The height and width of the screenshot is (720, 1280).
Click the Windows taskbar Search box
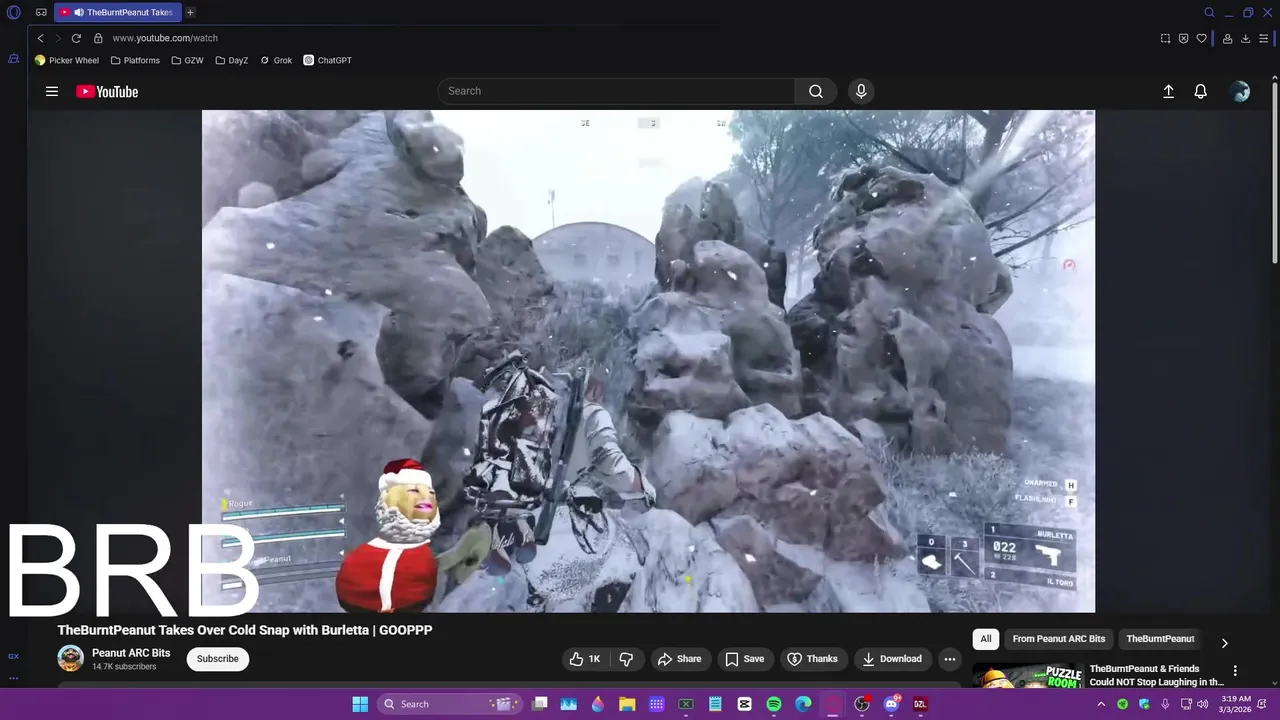pyautogui.click(x=451, y=704)
